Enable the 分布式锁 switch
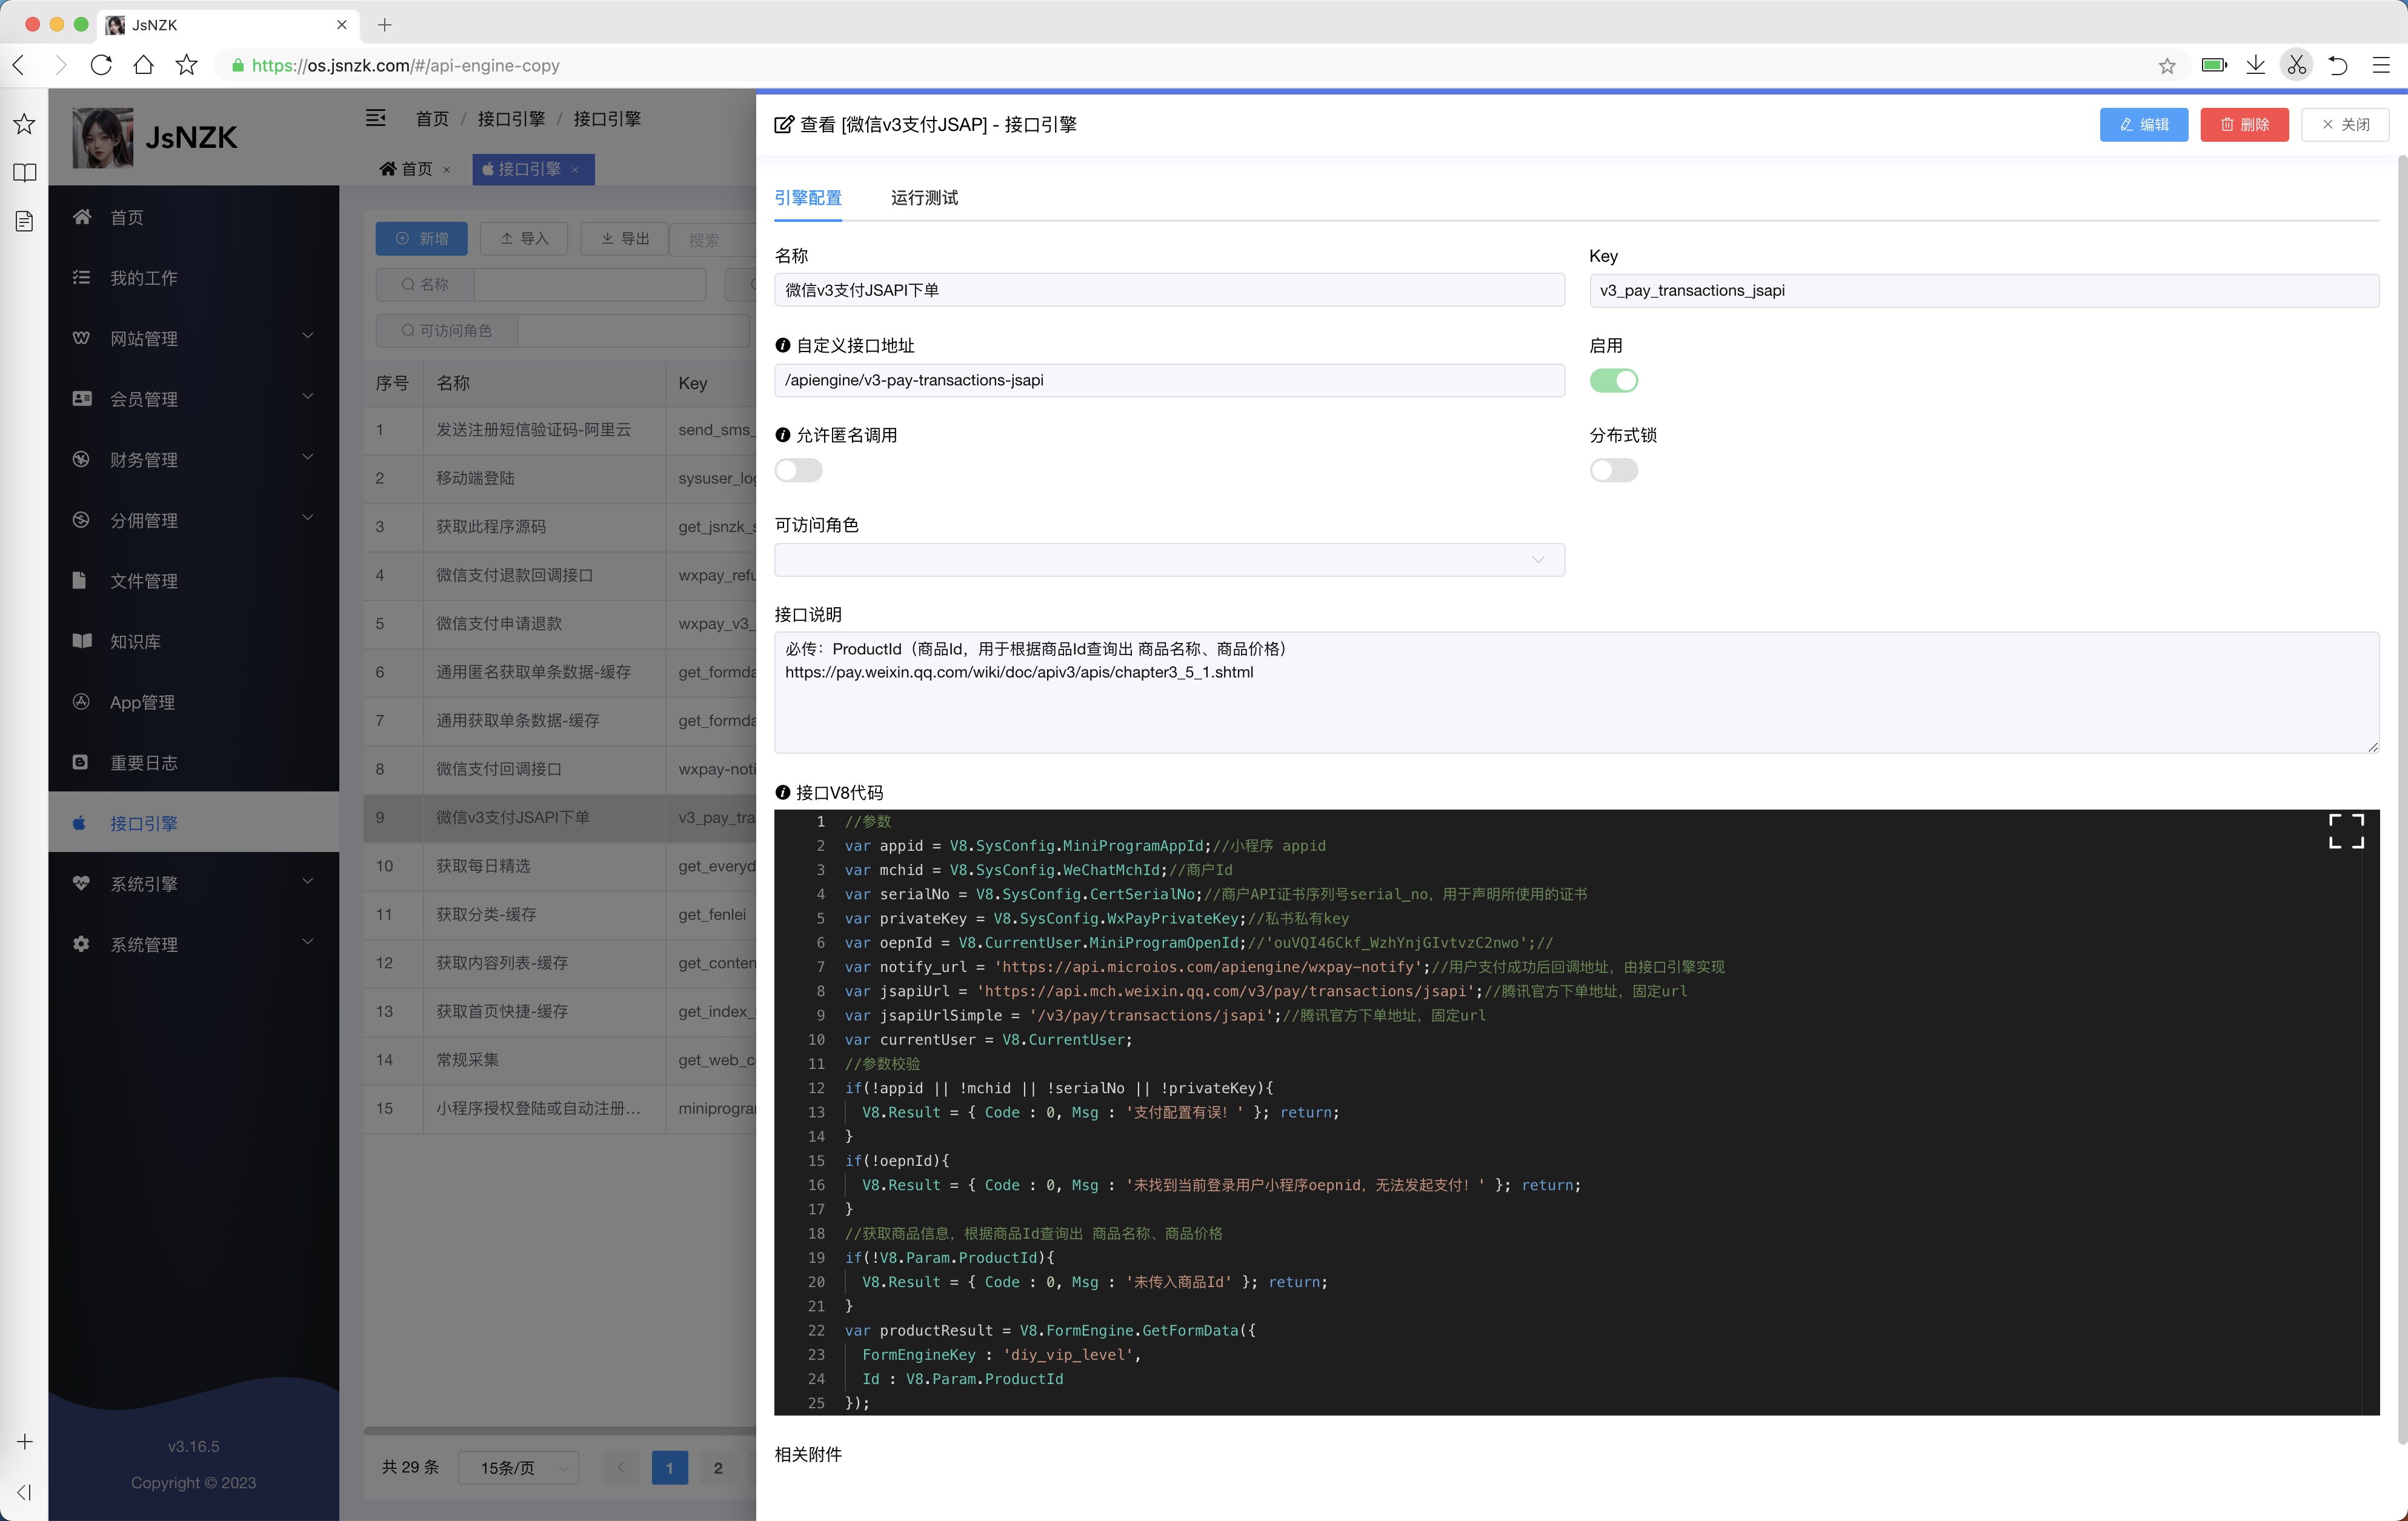Image resolution: width=2408 pixels, height=1521 pixels. click(1613, 470)
